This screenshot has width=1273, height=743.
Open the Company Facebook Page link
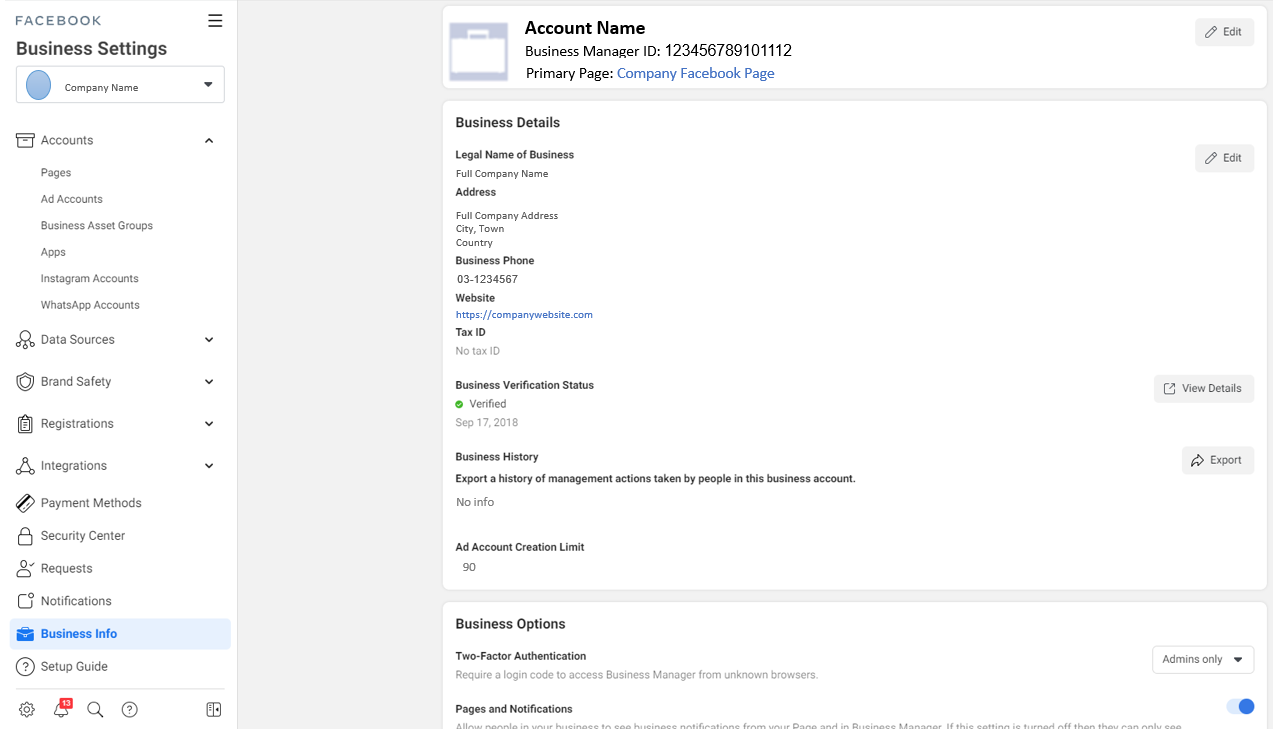pos(696,73)
